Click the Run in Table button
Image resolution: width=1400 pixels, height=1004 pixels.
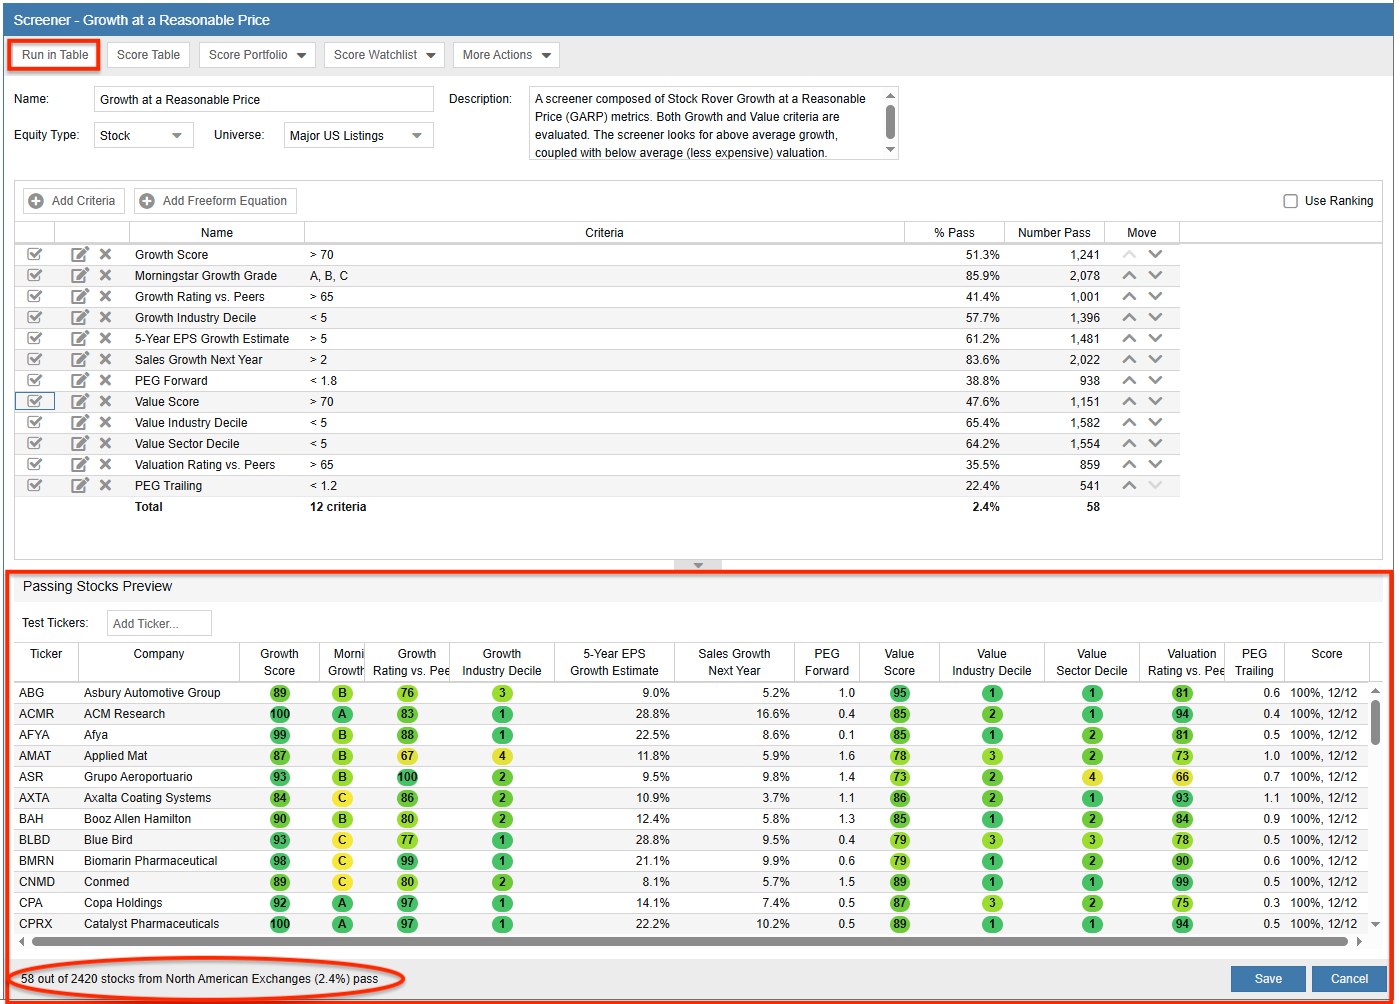coord(53,55)
